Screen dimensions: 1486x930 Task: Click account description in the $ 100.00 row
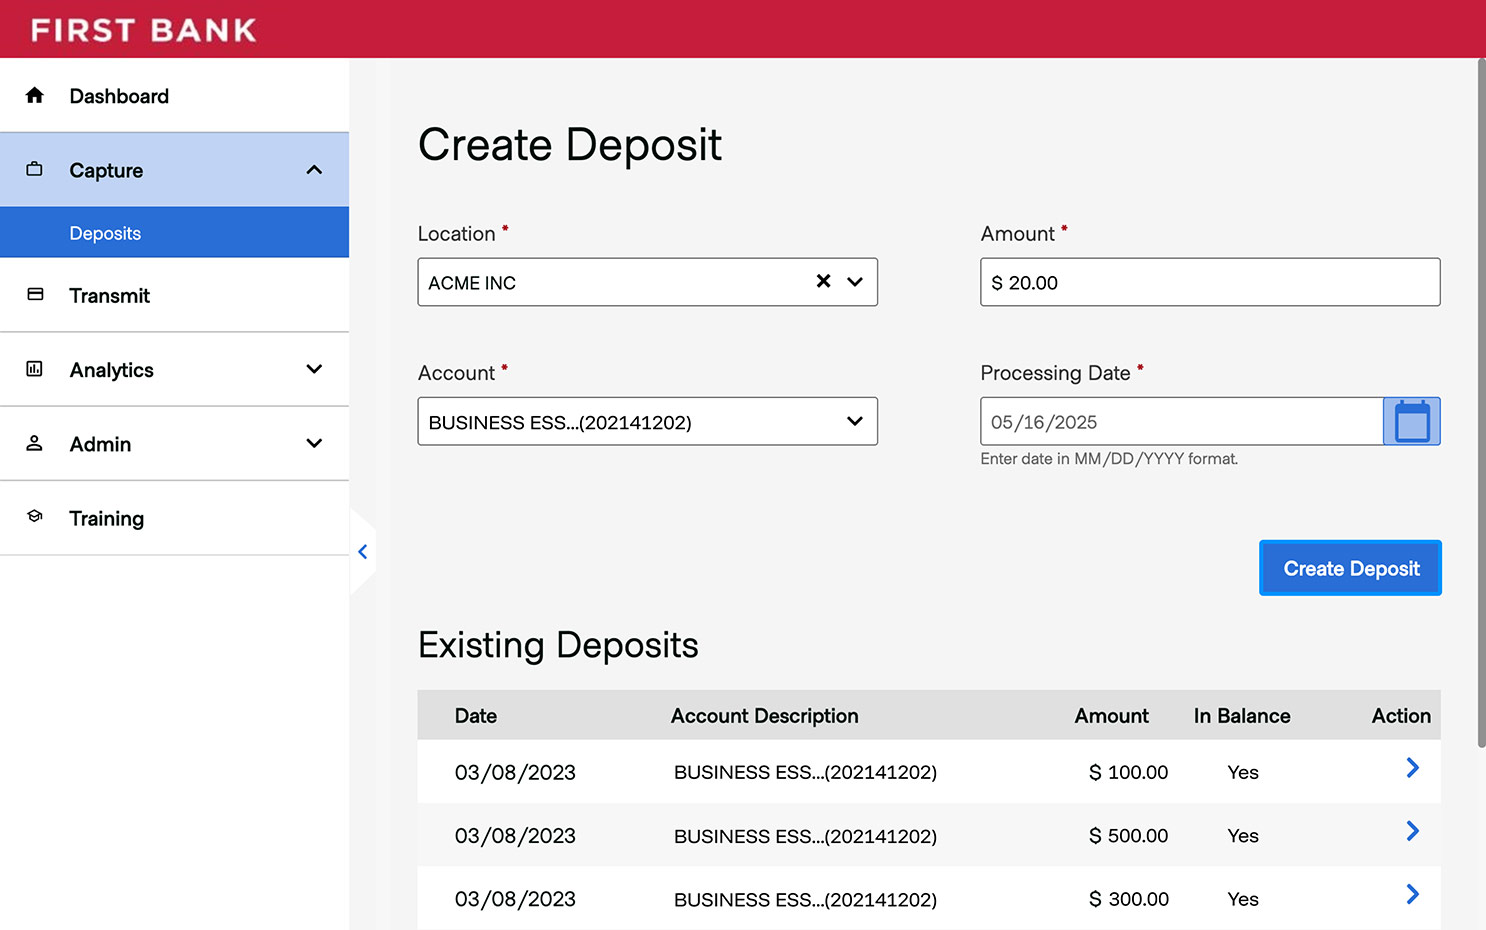(x=805, y=772)
